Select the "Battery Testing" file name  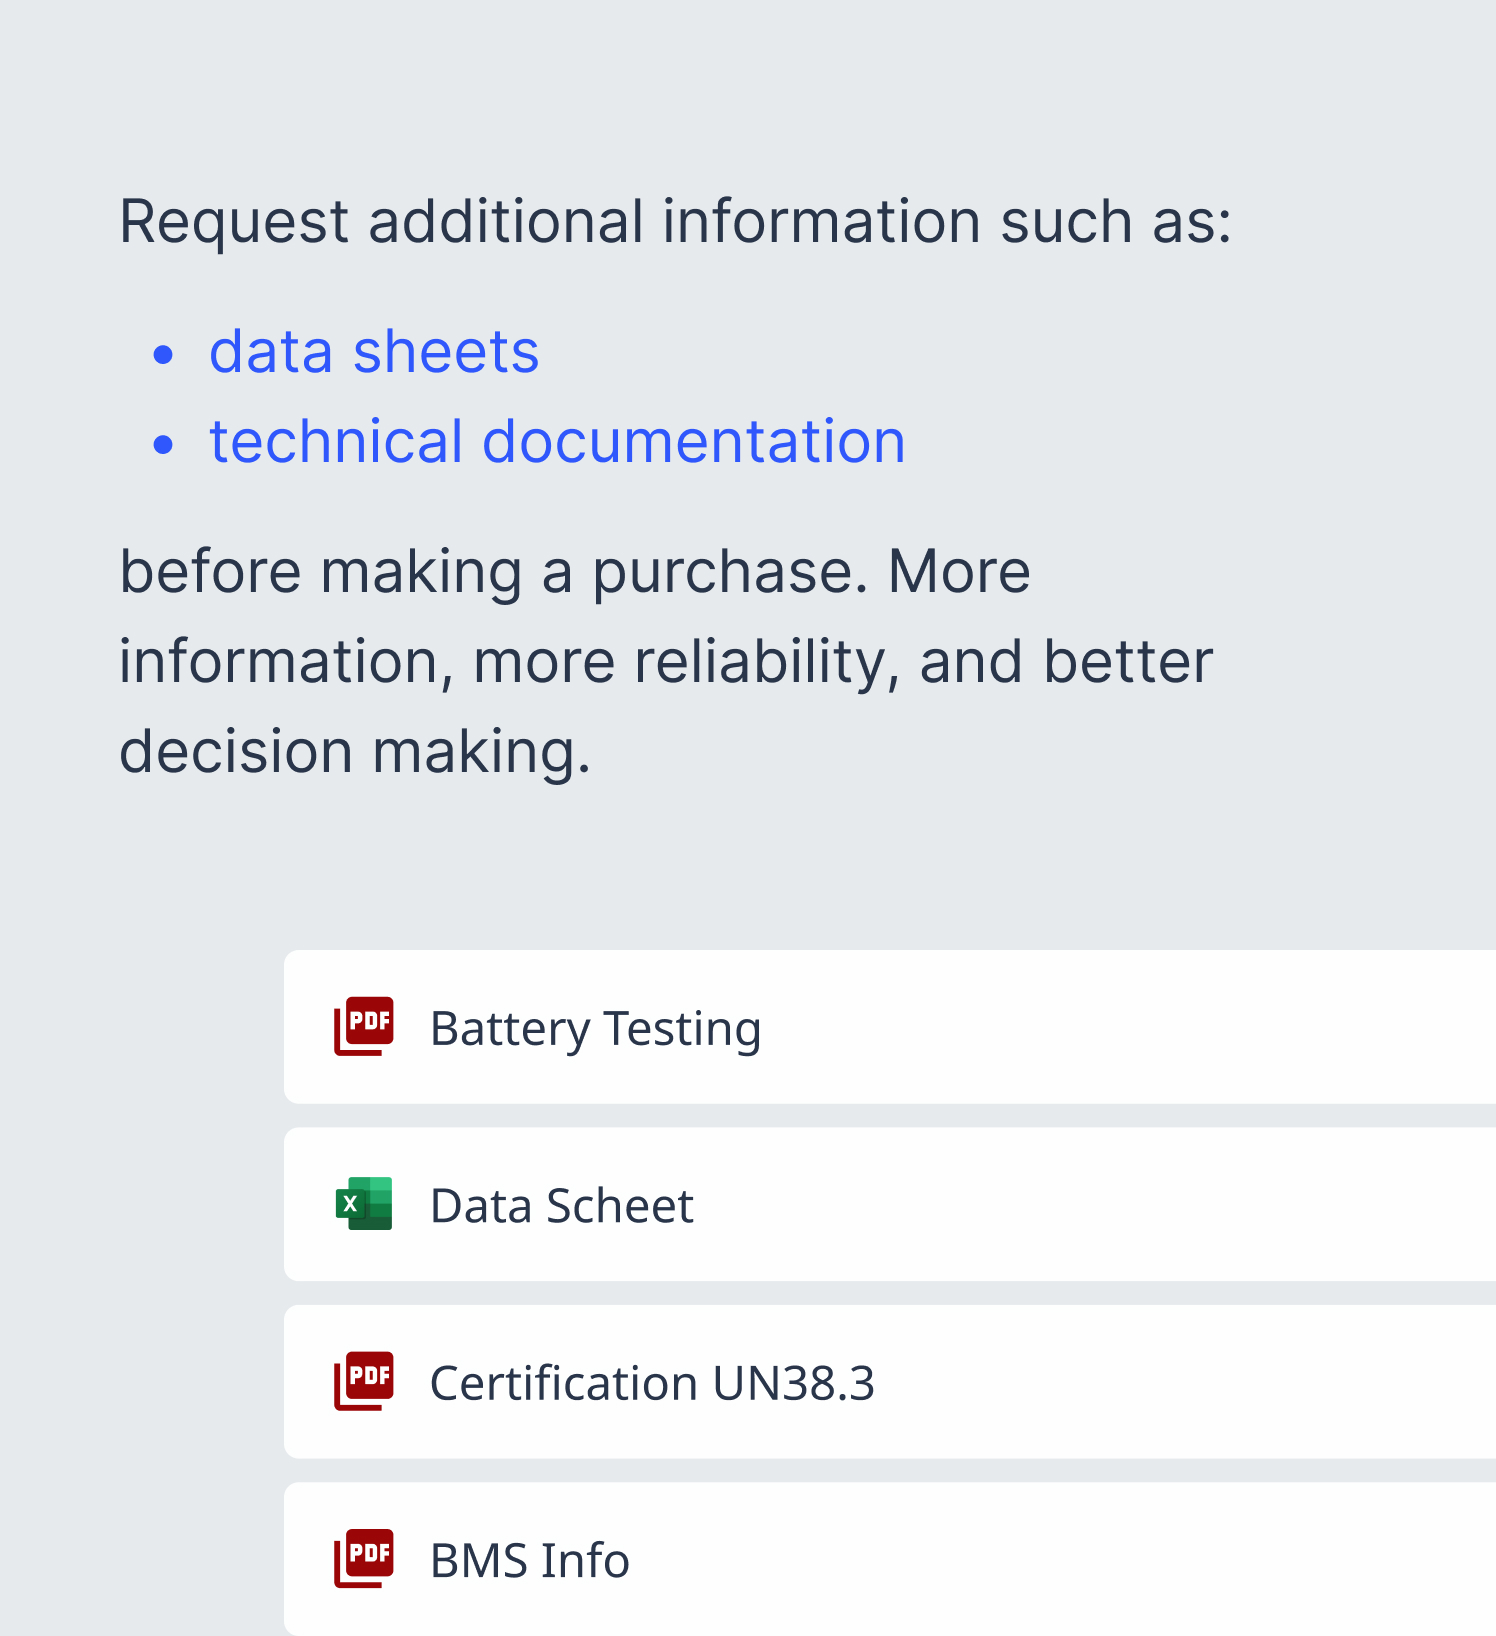tap(595, 1028)
